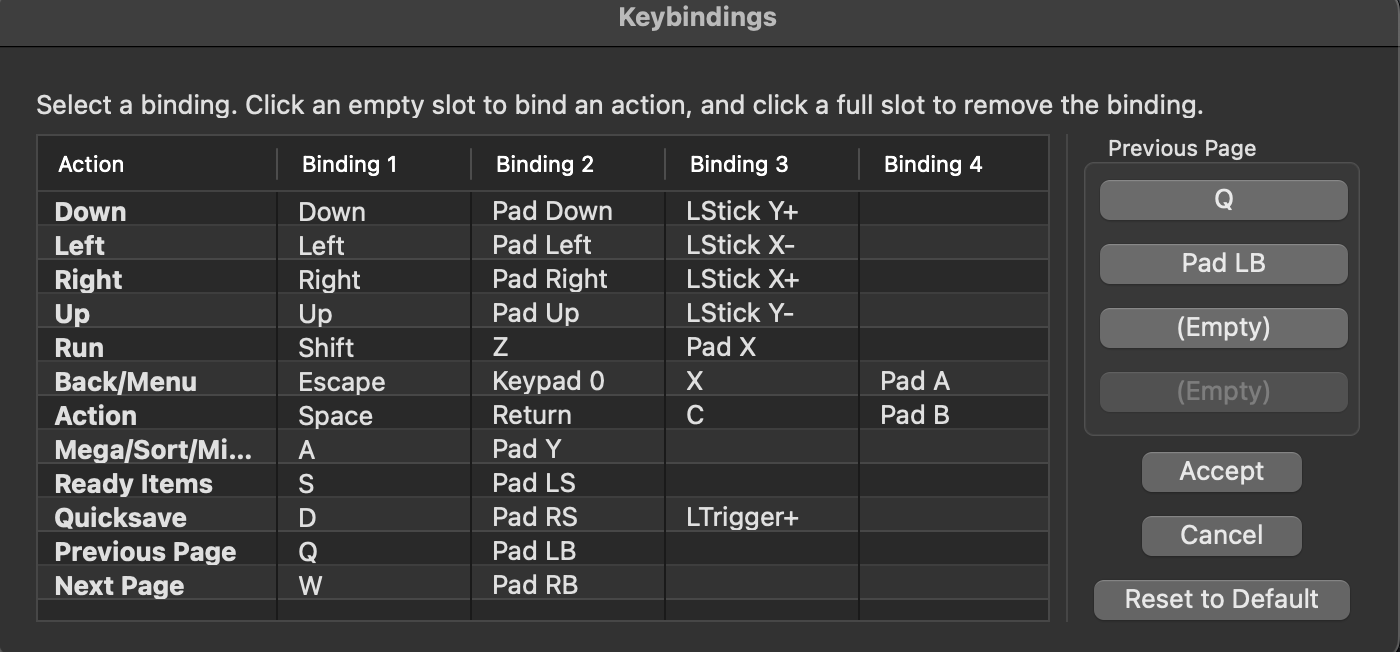Select the Shift binding for Run
The image size is (1400, 652).
374,348
